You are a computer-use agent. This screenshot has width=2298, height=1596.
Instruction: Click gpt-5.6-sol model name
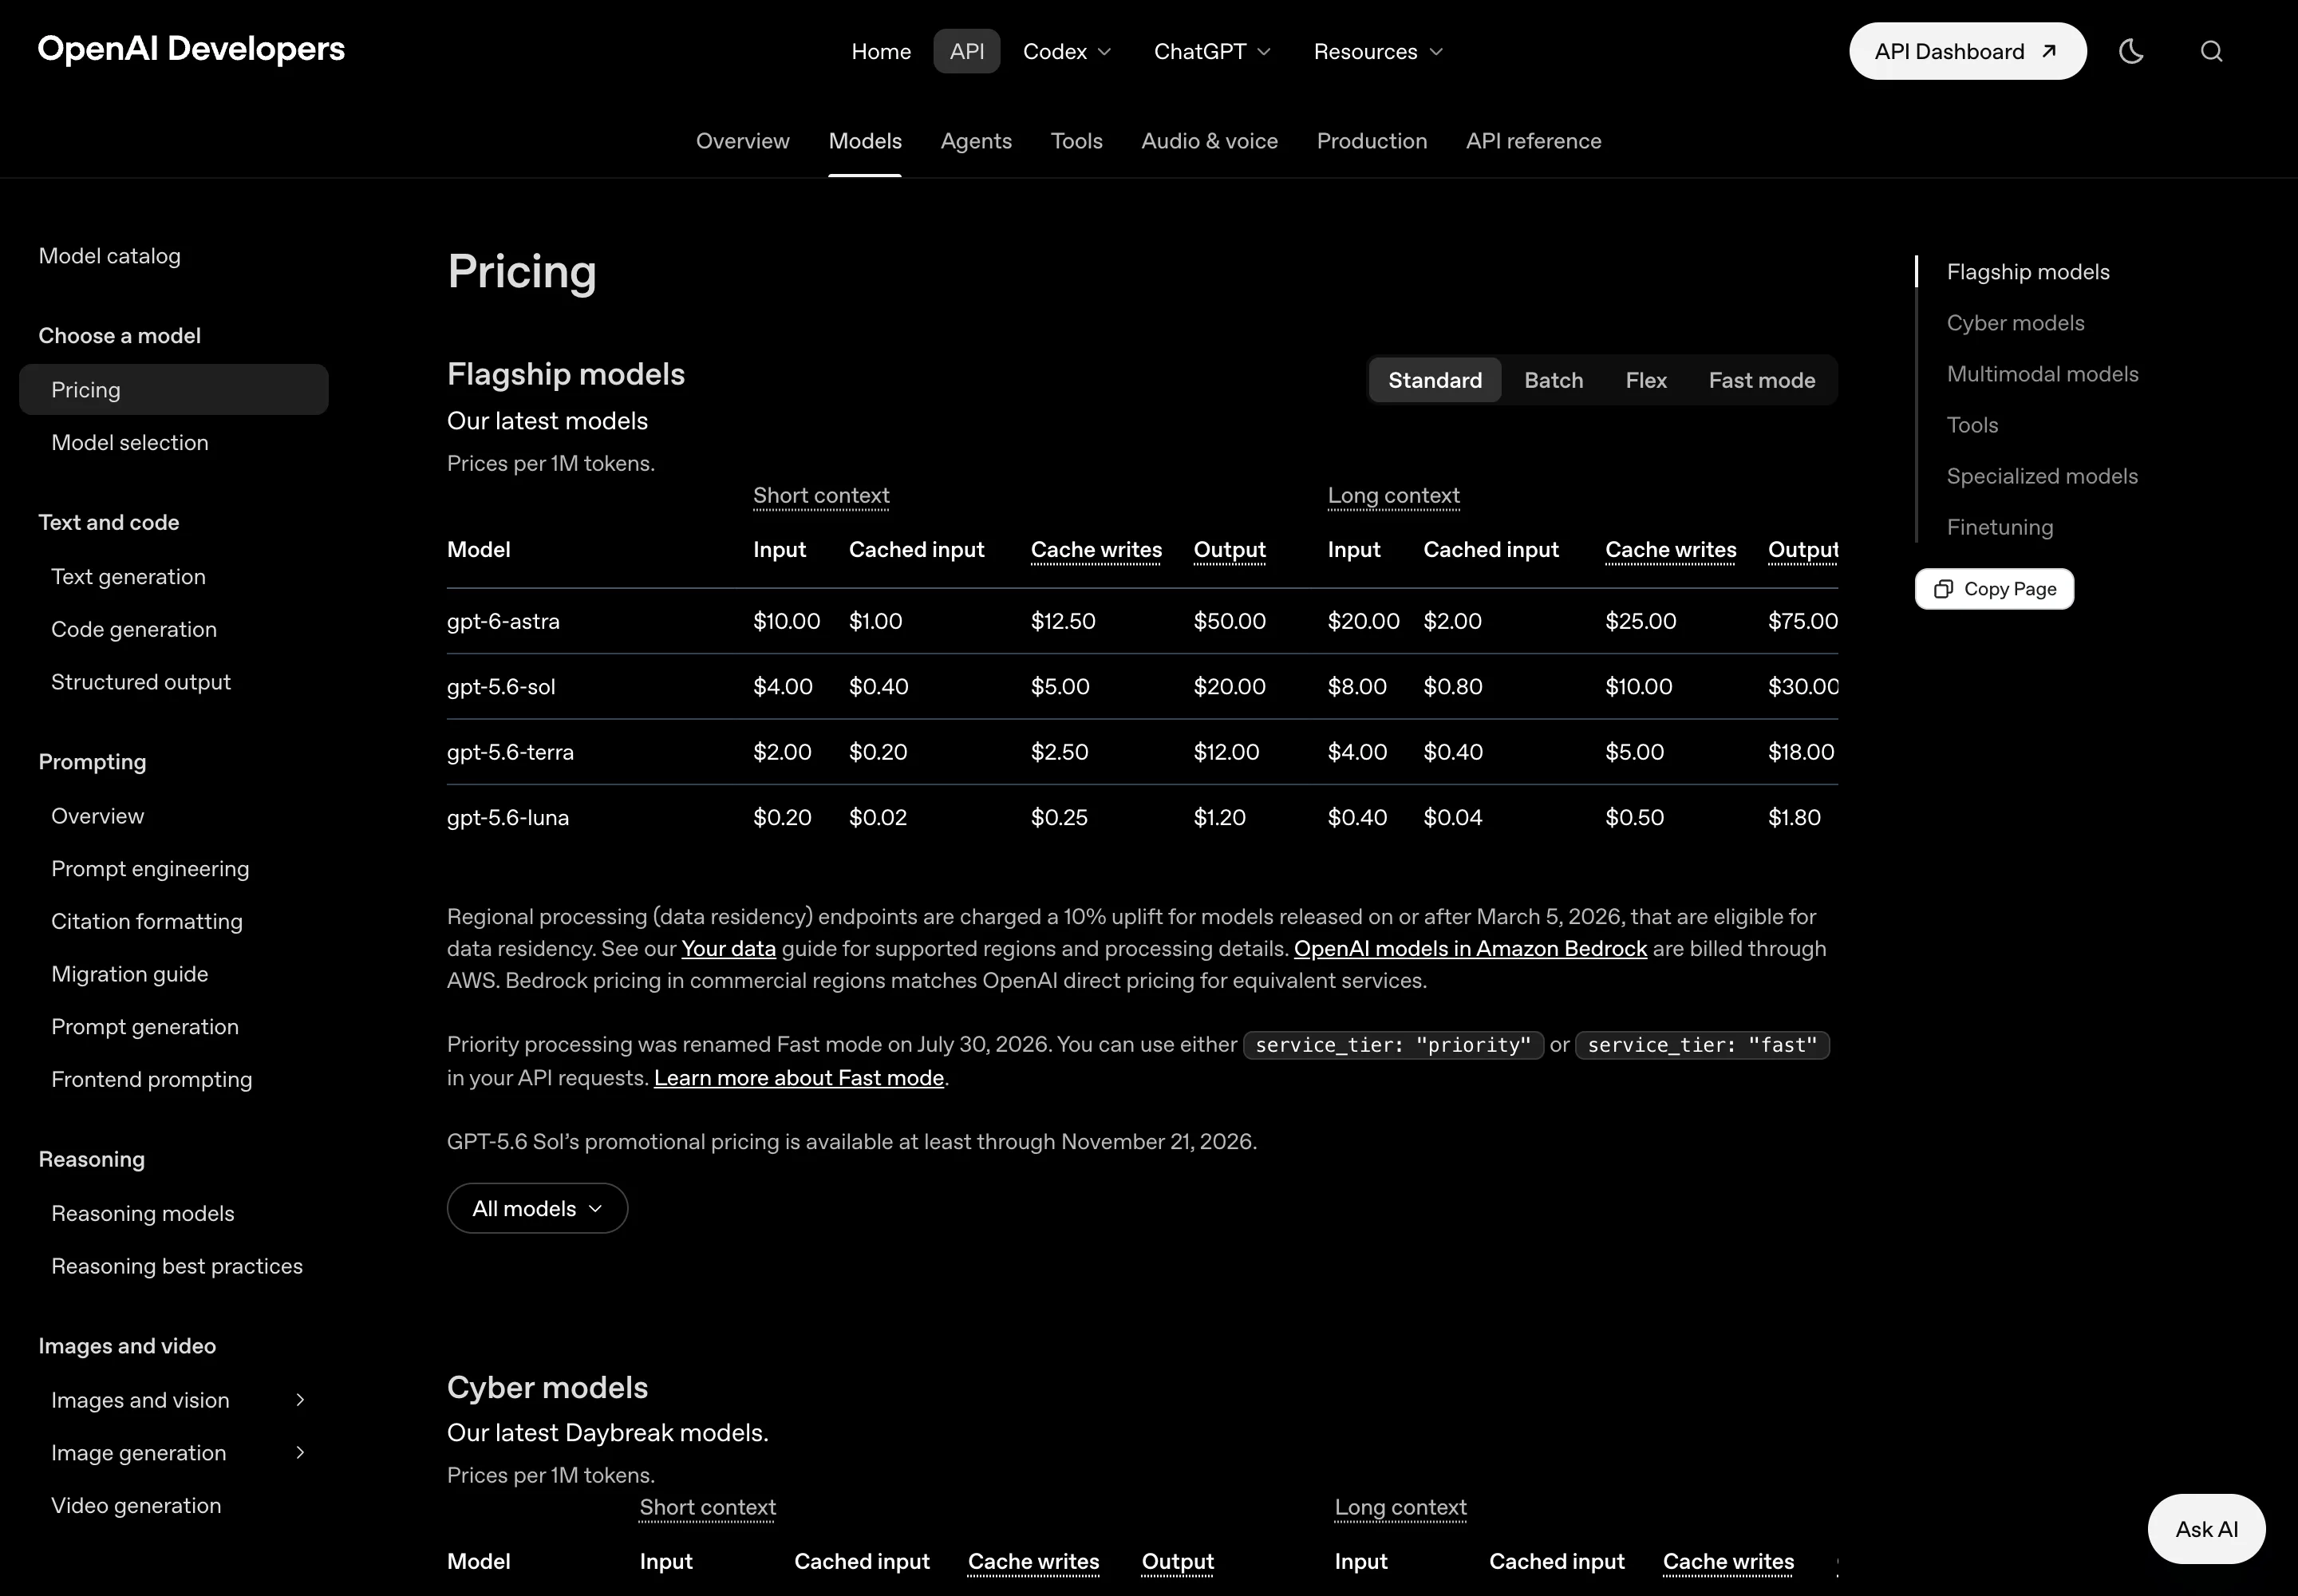(501, 687)
